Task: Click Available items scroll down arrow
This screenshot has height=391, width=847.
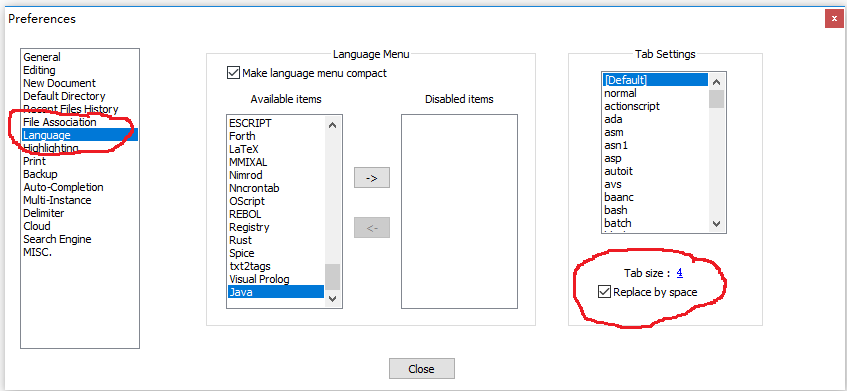Action: (x=332, y=298)
